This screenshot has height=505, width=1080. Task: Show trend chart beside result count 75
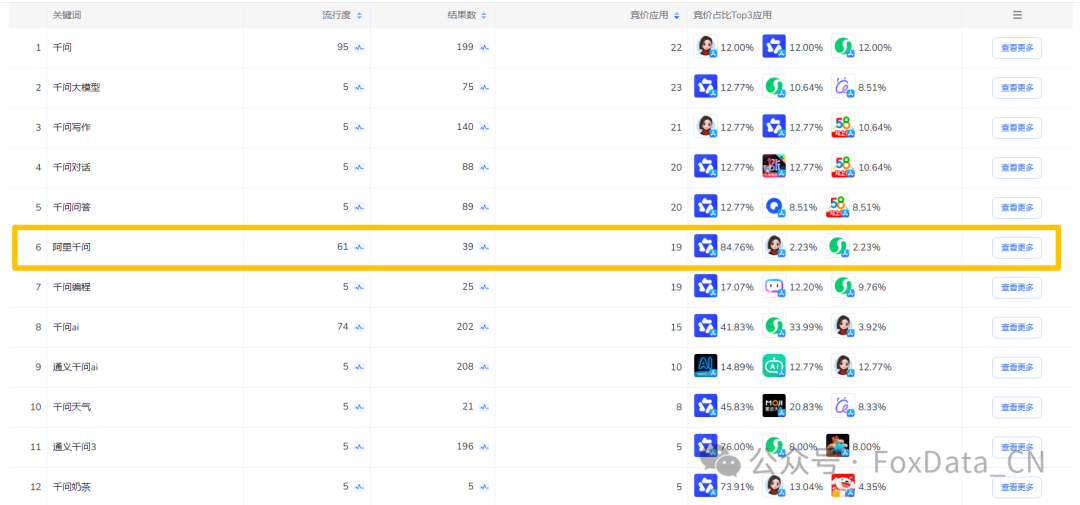click(484, 87)
